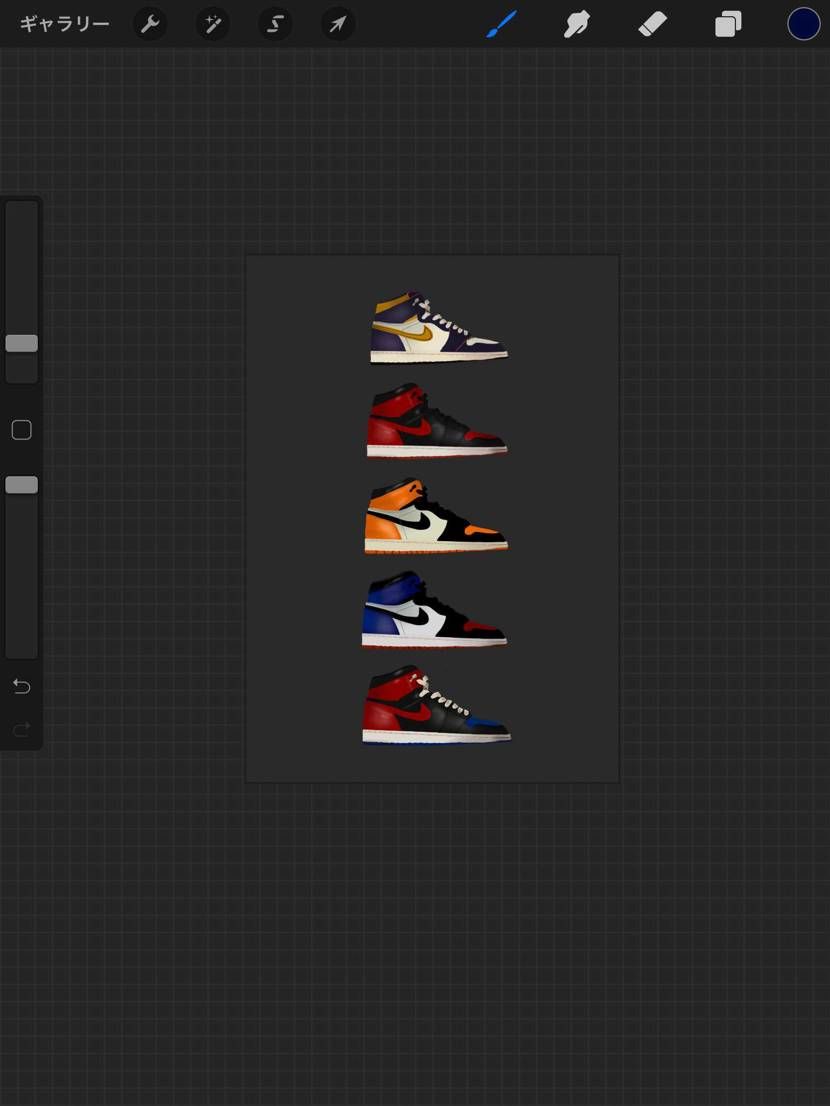Open the Adjustments magic wand menu
The width and height of the screenshot is (830, 1106).
(x=212, y=25)
